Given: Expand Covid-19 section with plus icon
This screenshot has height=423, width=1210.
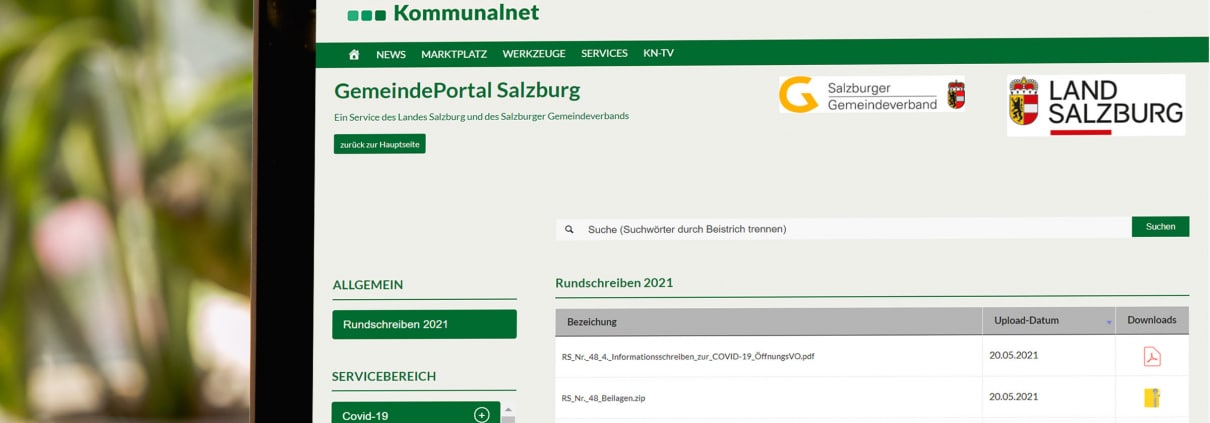Looking at the screenshot, I should [x=481, y=415].
